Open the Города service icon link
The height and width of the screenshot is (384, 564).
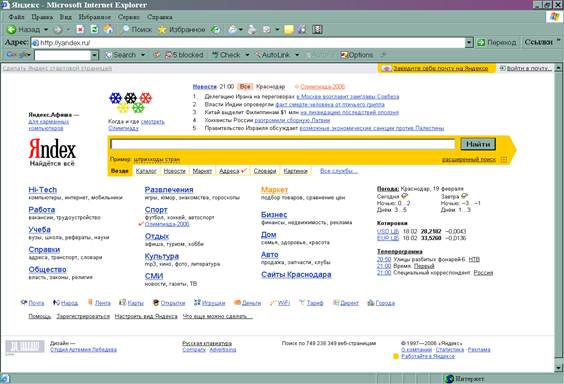click(381, 303)
